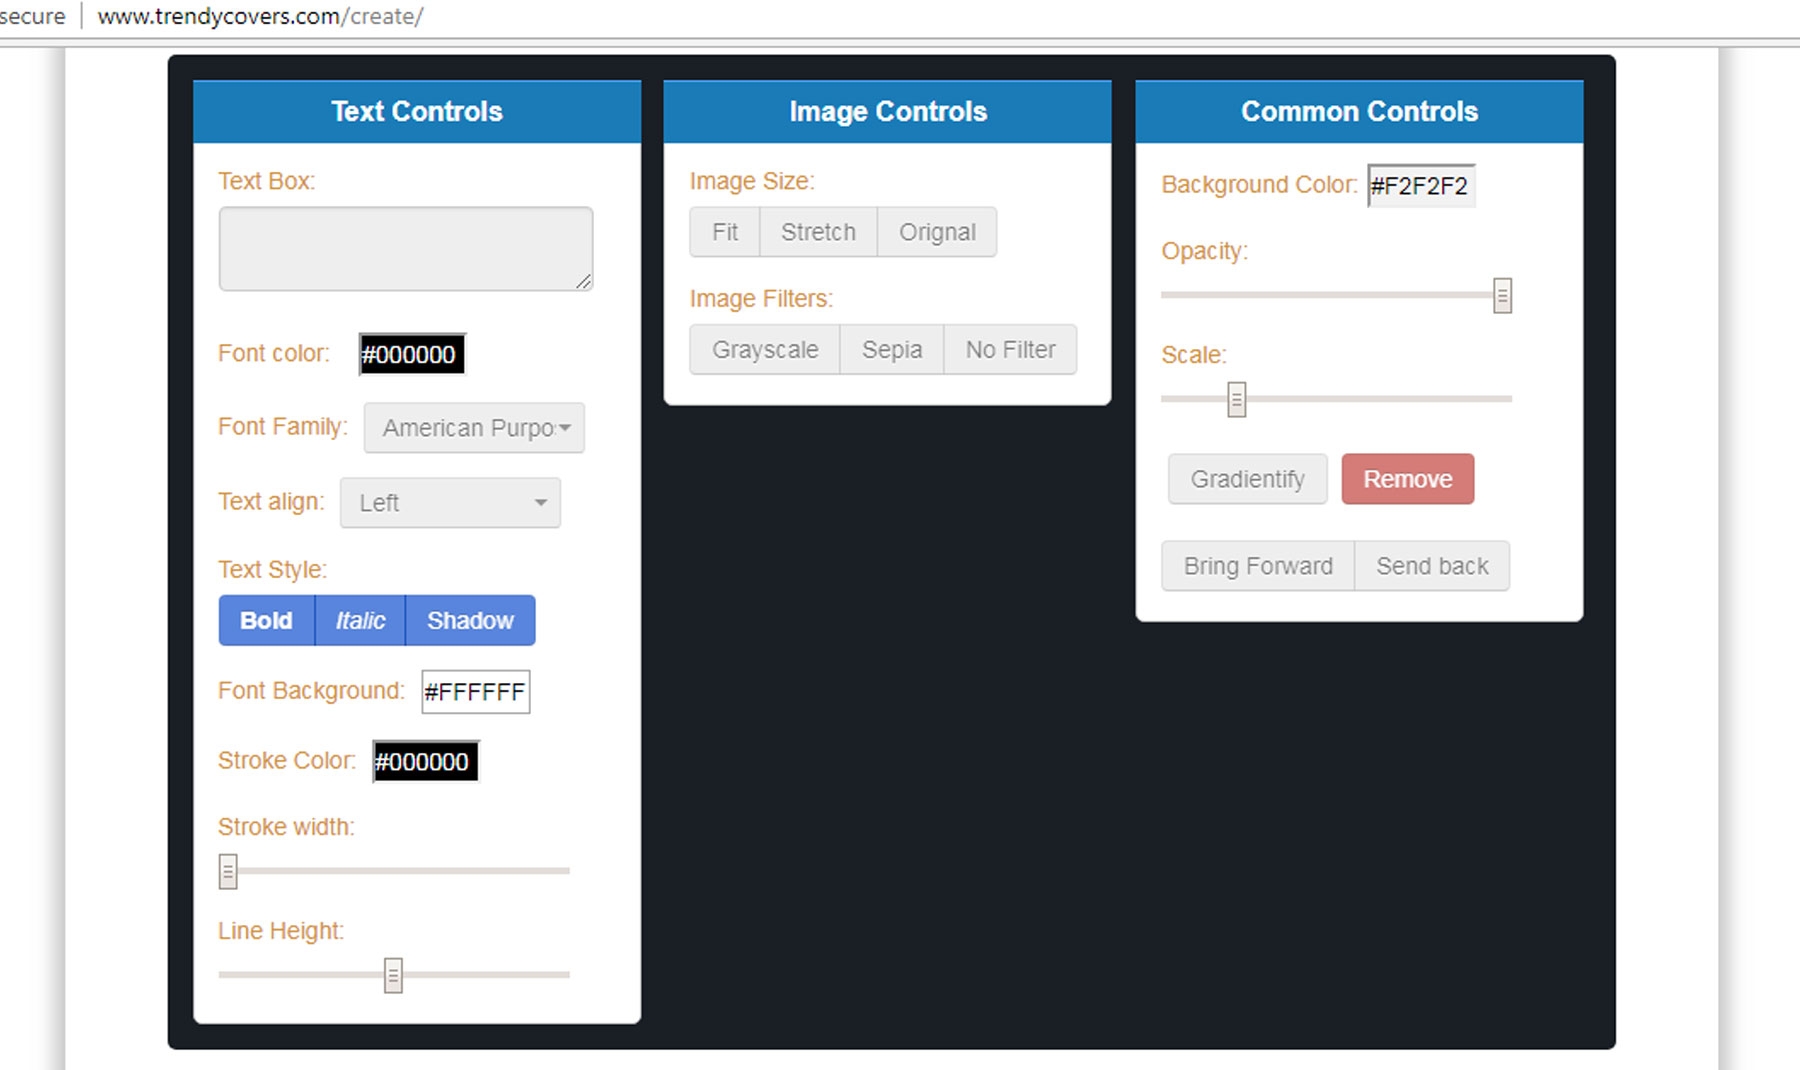The width and height of the screenshot is (1800, 1070).
Task: Toggle Bold text style
Action: [x=266, y=620]
